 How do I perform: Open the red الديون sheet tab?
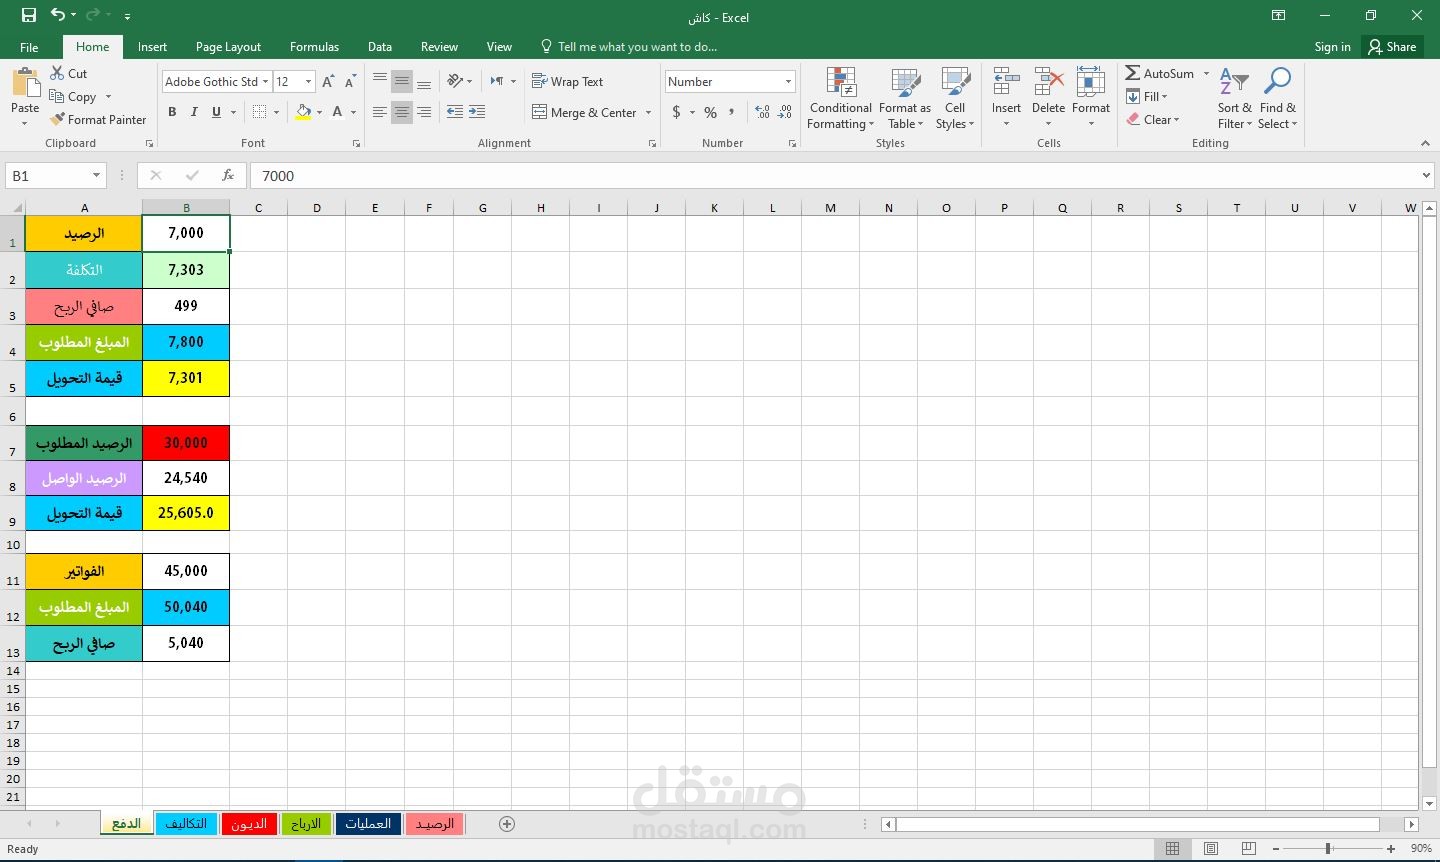coord(249,824)
